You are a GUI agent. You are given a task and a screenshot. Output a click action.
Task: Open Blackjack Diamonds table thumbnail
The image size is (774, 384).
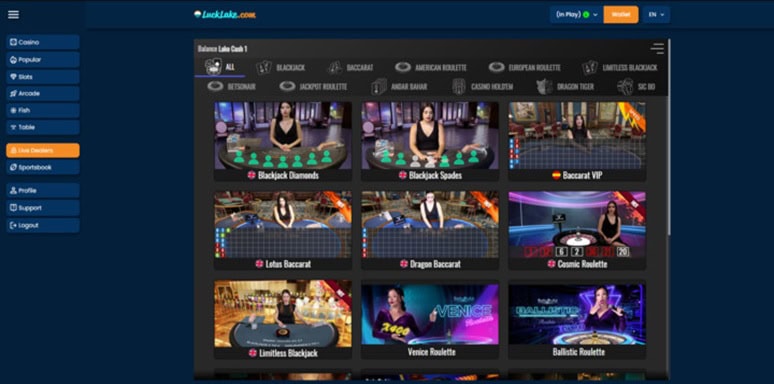(x=283, y=136)
